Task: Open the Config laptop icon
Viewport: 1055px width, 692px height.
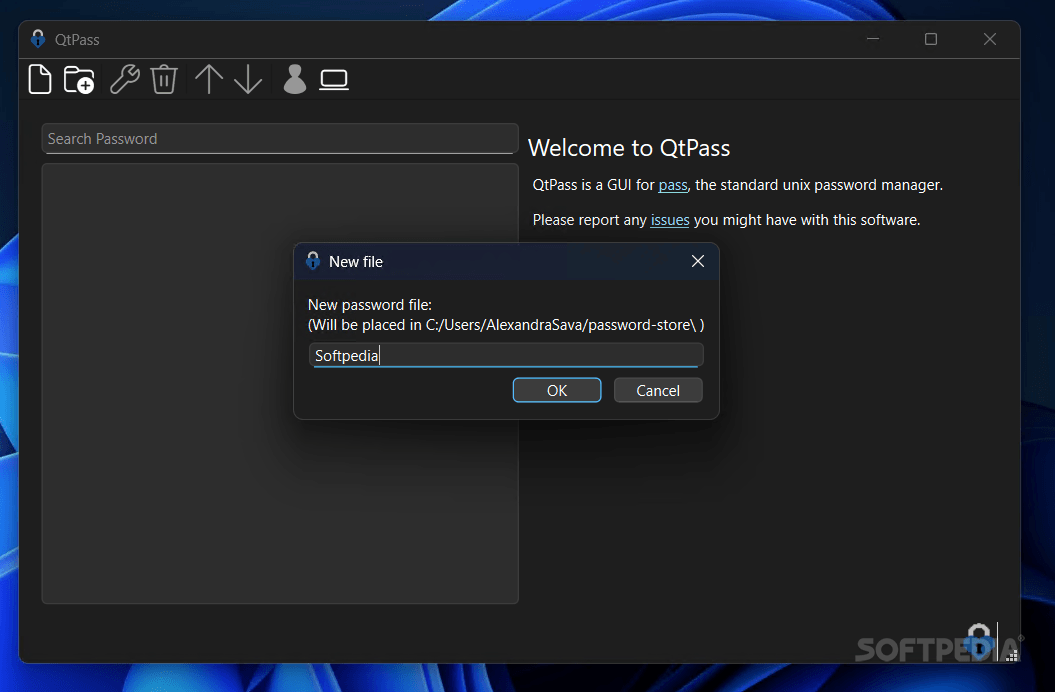Action: tap(334, 79)
